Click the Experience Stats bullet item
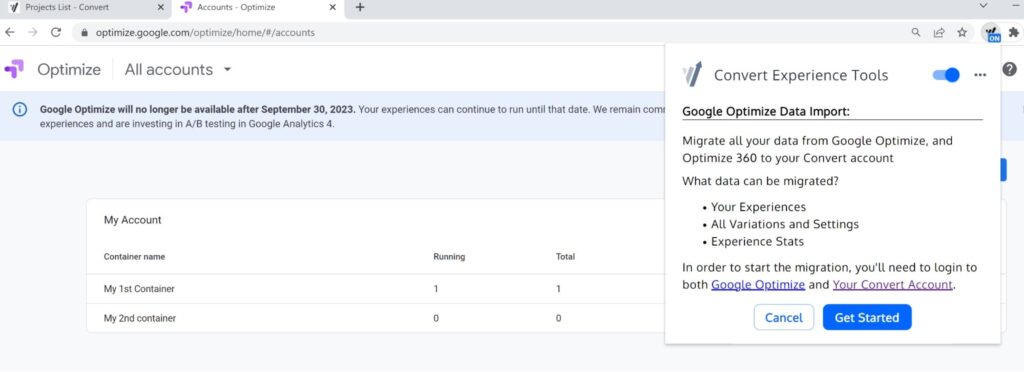 (758, 241)
